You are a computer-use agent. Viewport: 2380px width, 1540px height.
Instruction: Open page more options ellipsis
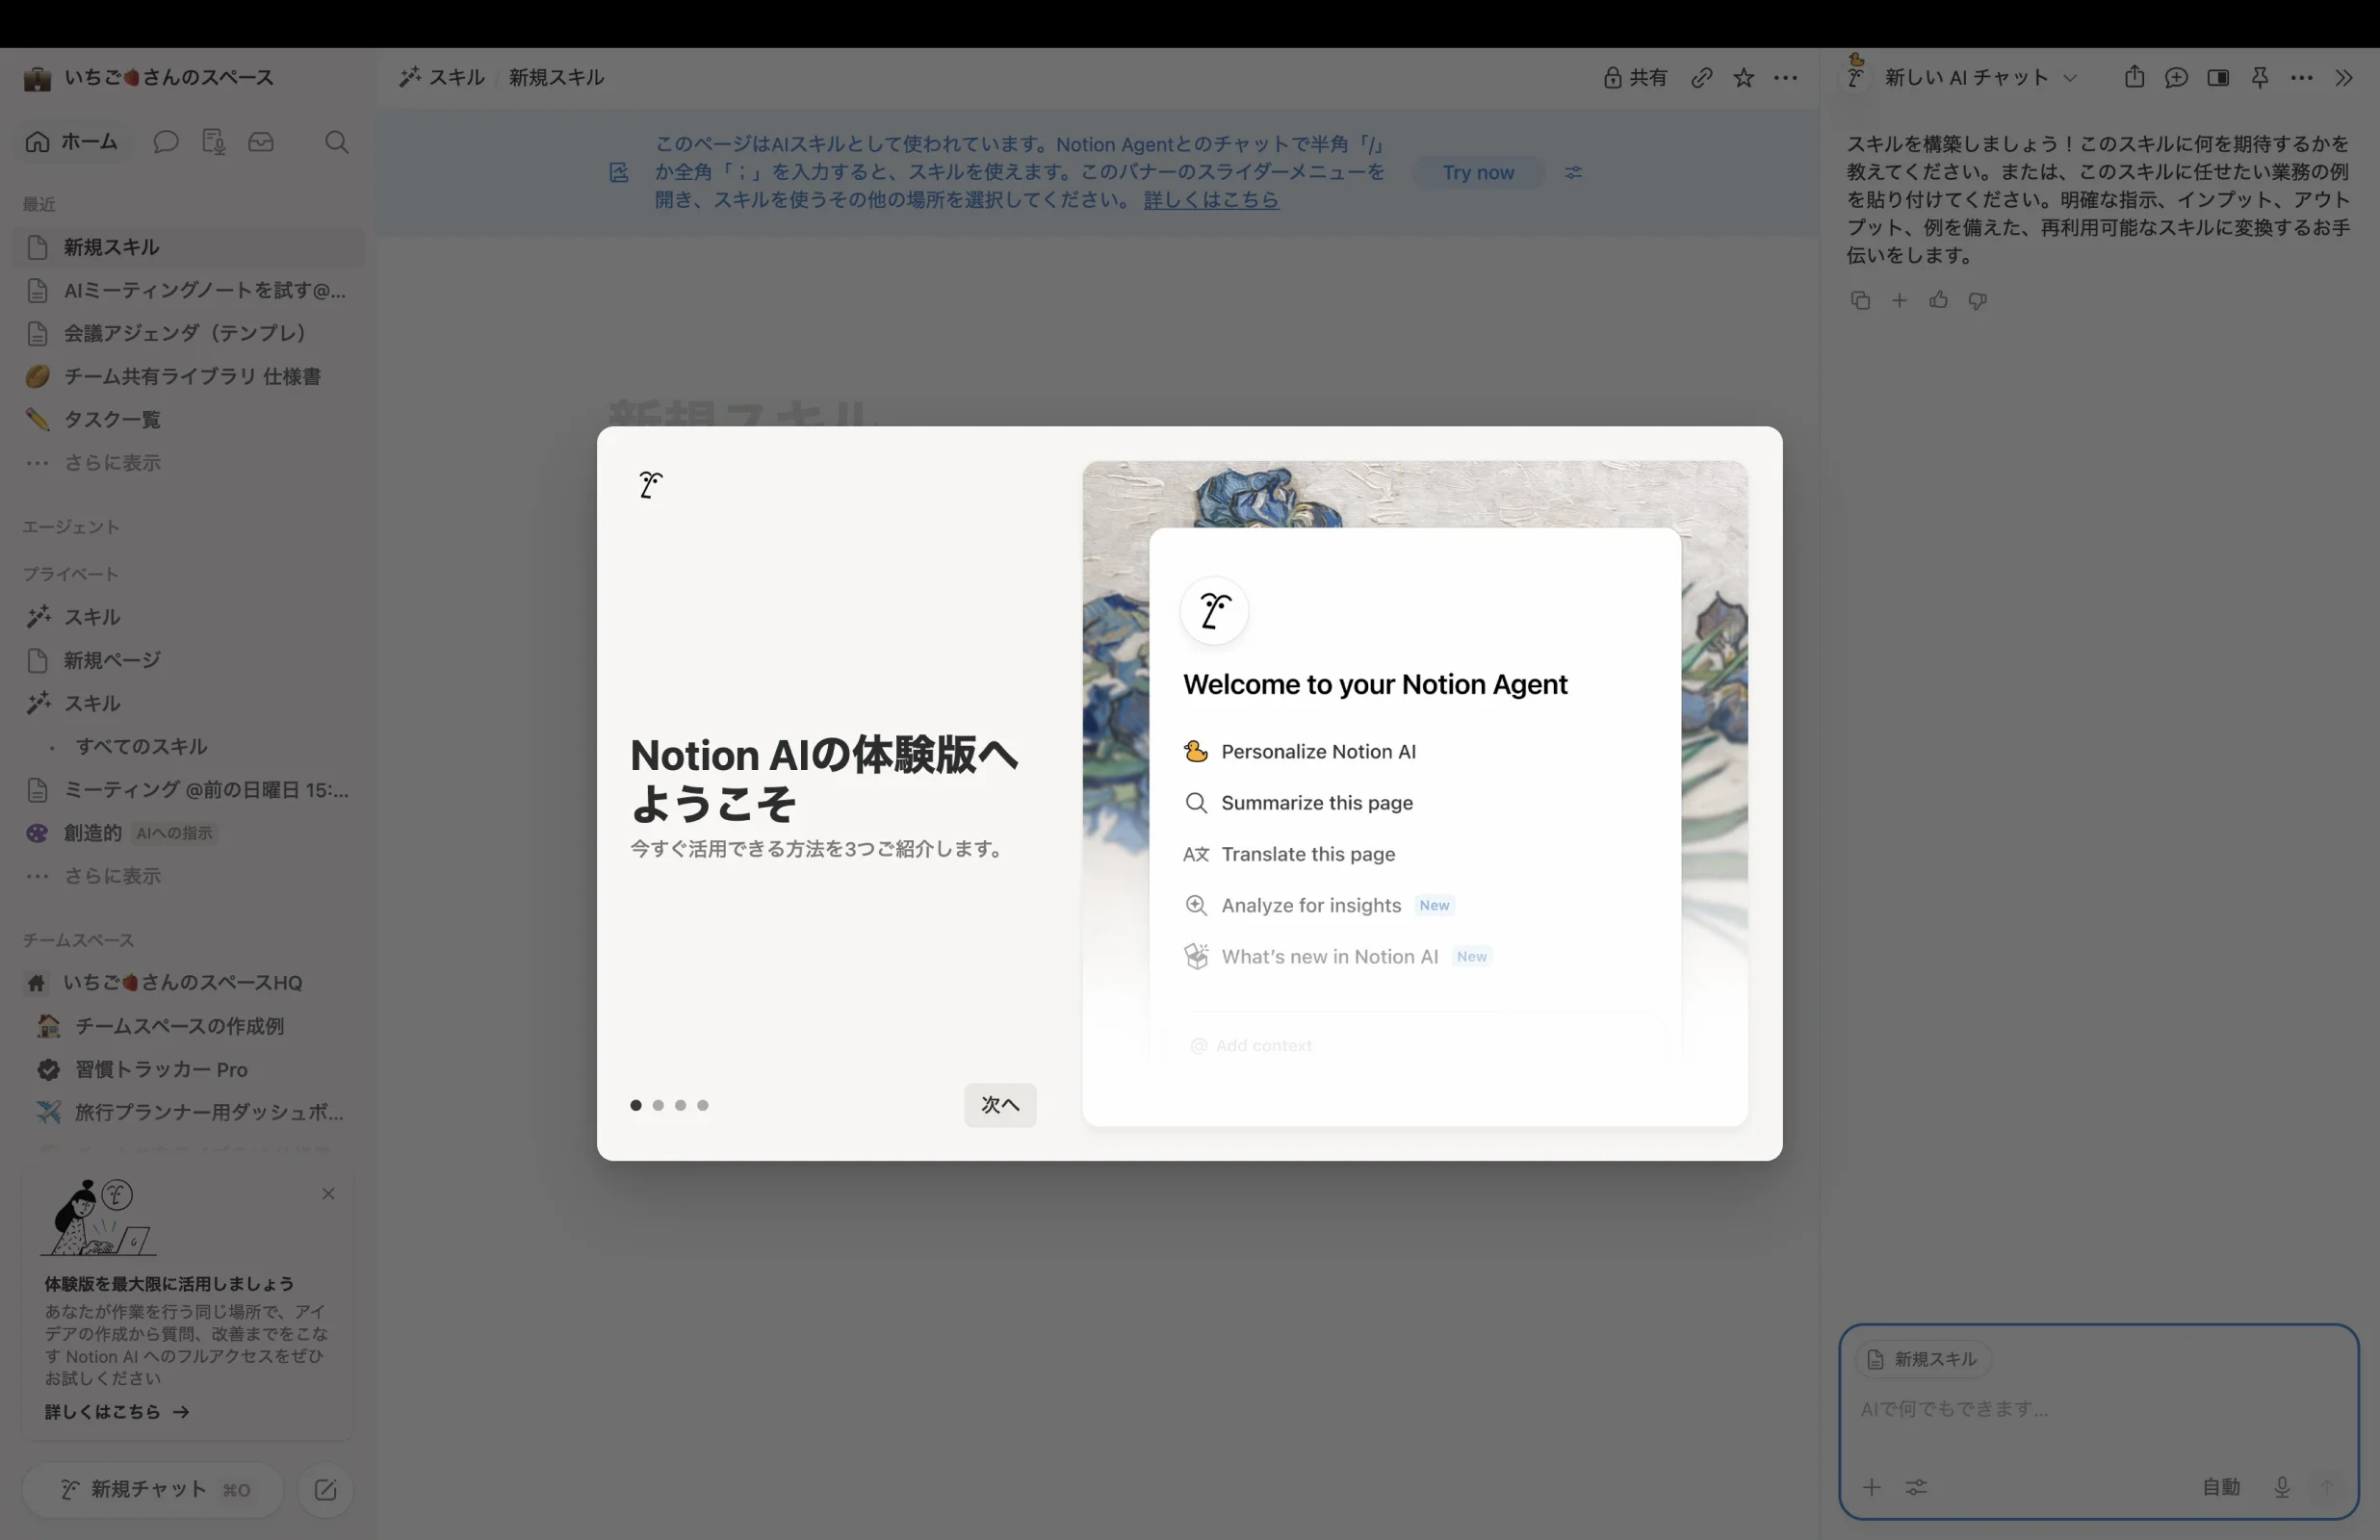pyautogui.click(x=1785, y=77)
